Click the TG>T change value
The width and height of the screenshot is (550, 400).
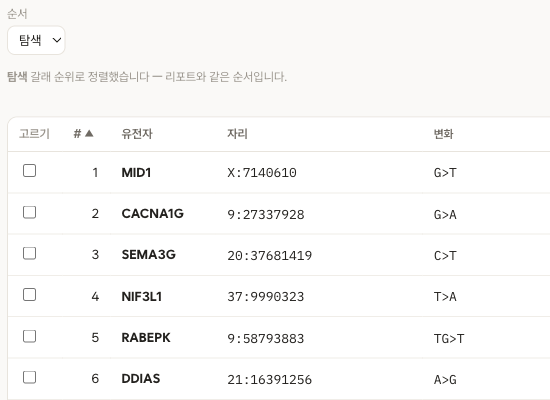449,339
